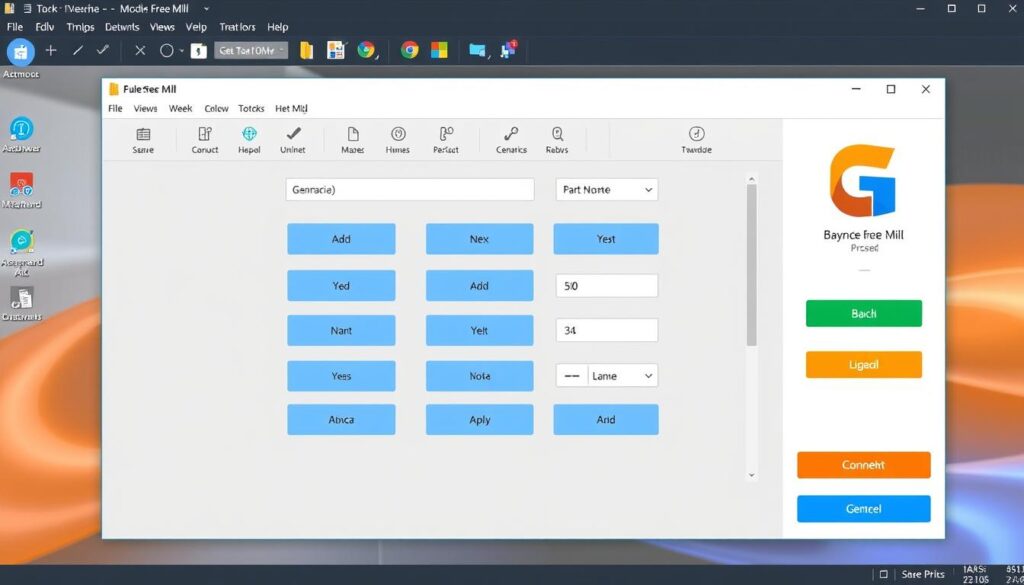
Task: Click the Aply button
Action: point(479,420)
